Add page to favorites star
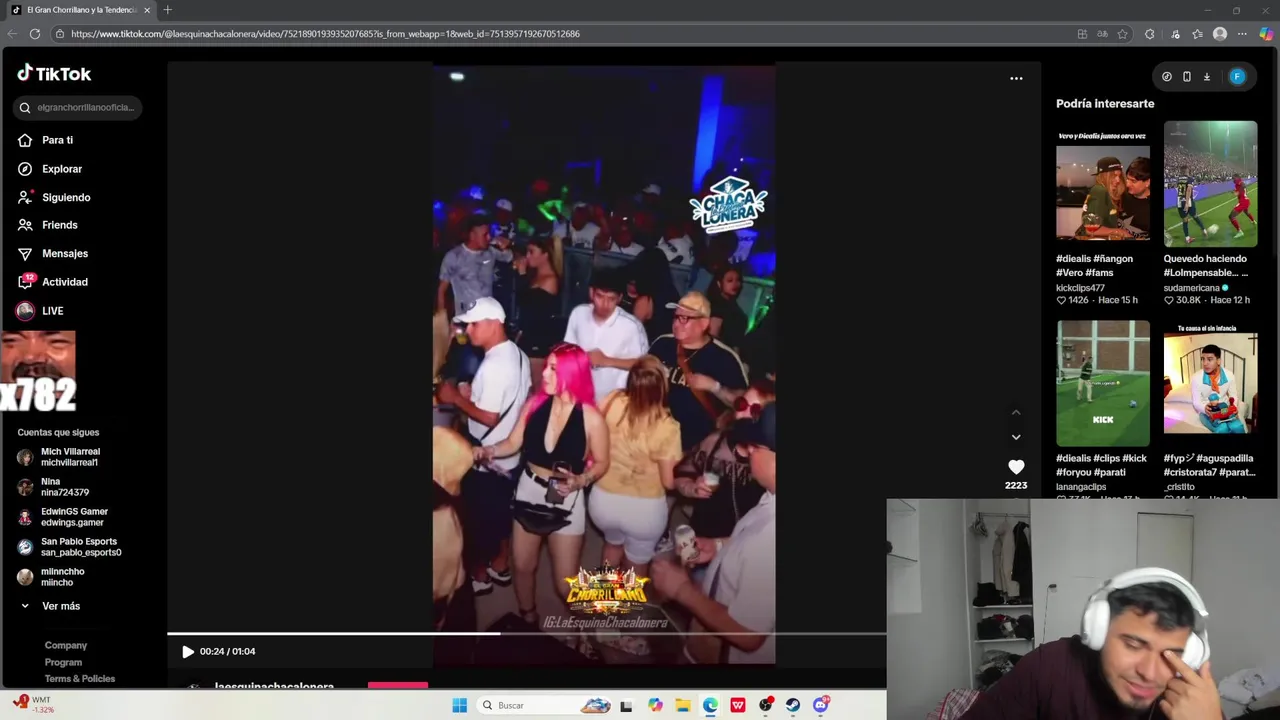 coord(1123,34)
